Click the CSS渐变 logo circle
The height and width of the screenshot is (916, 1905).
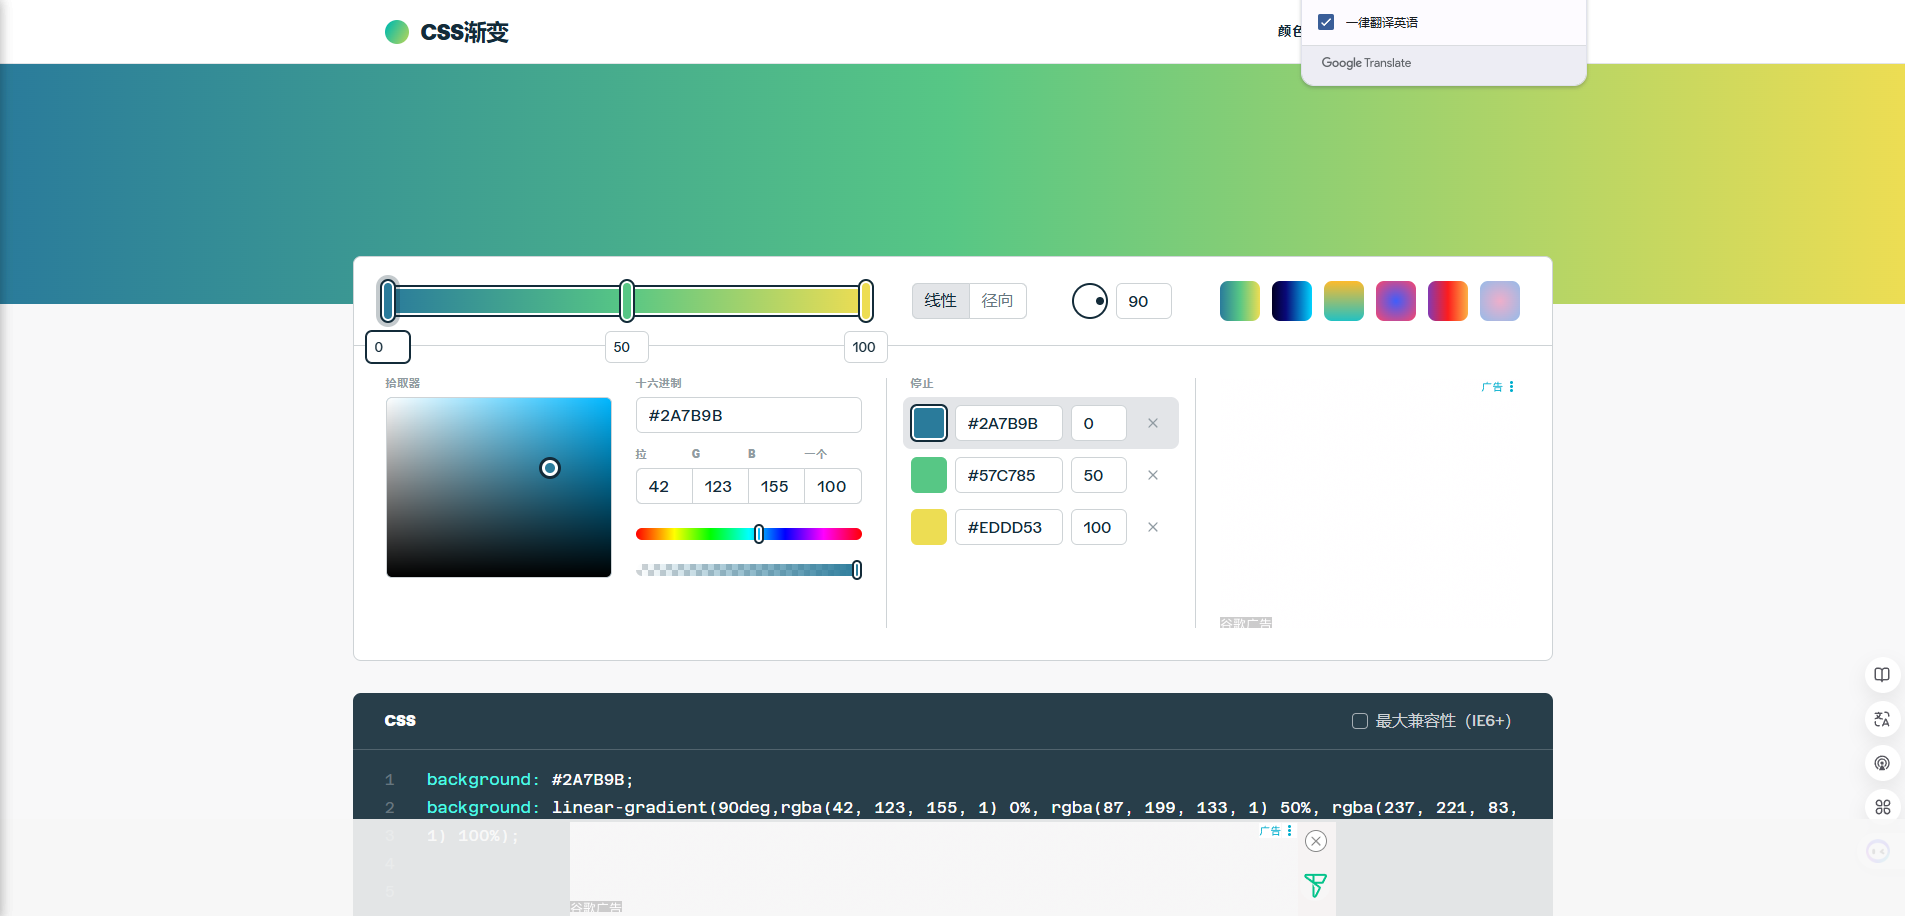(397, 31)
